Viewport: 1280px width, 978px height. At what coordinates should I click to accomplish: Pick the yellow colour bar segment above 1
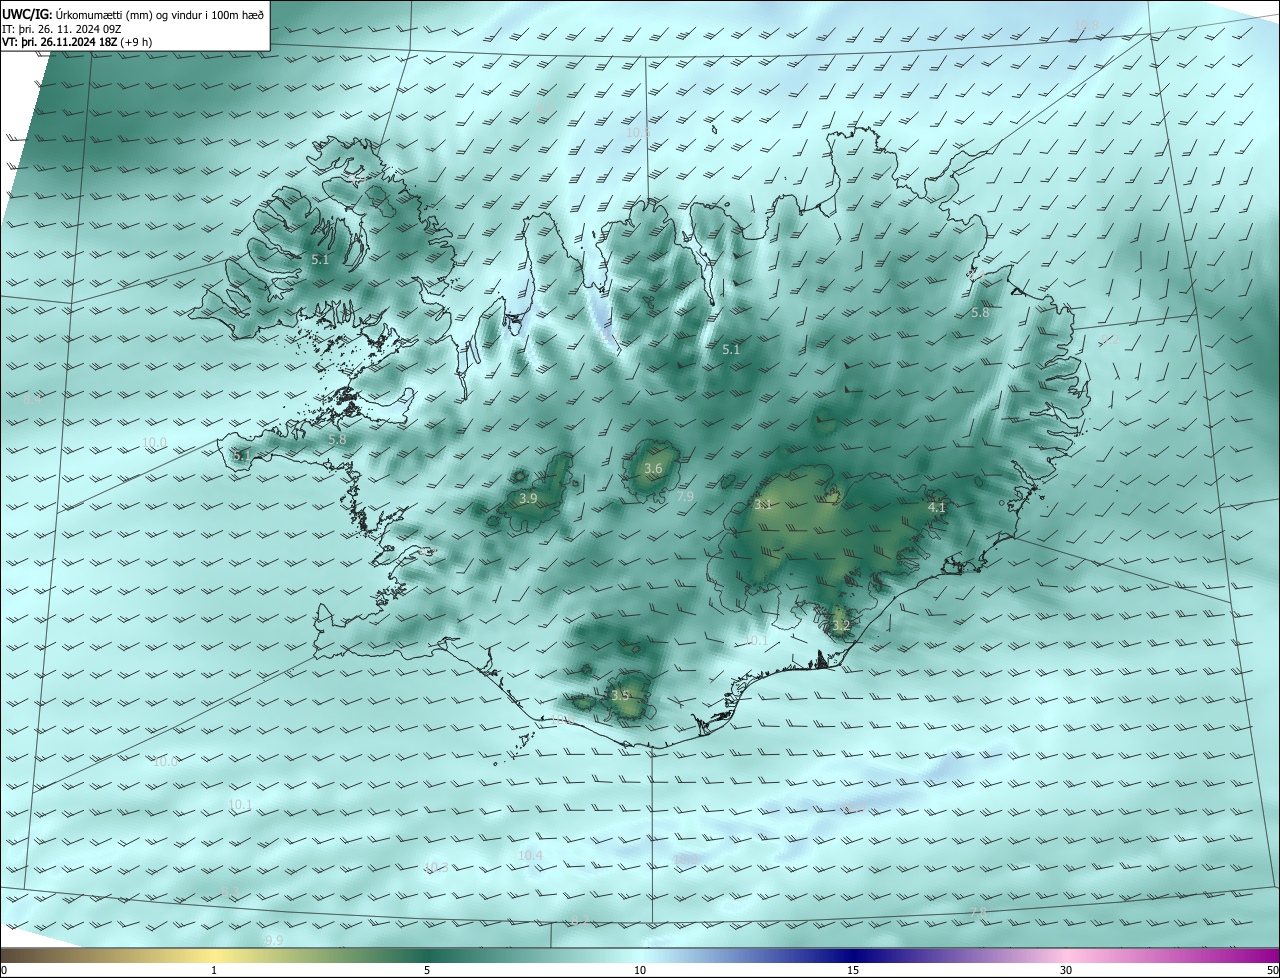pos(214,956)
